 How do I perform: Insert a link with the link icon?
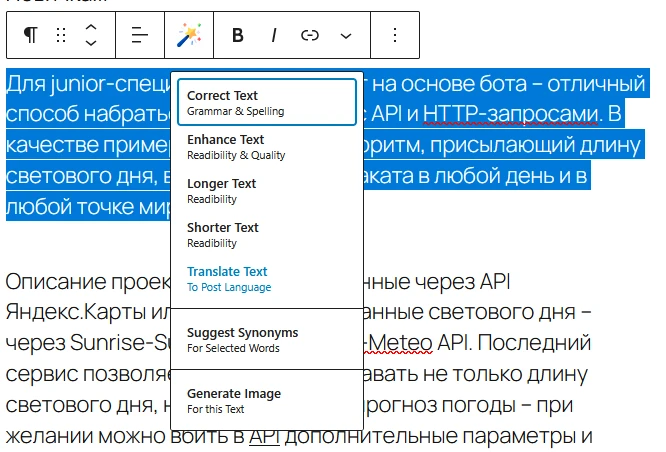click(x=310, y=35)
